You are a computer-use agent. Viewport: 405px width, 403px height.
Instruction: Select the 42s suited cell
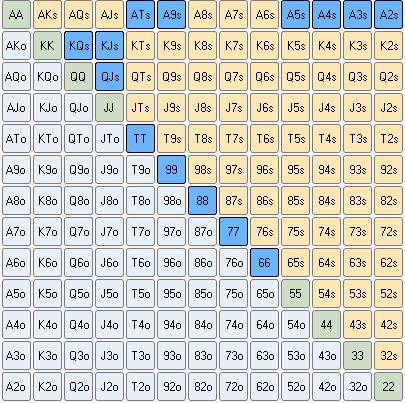[x=388, y=324]
